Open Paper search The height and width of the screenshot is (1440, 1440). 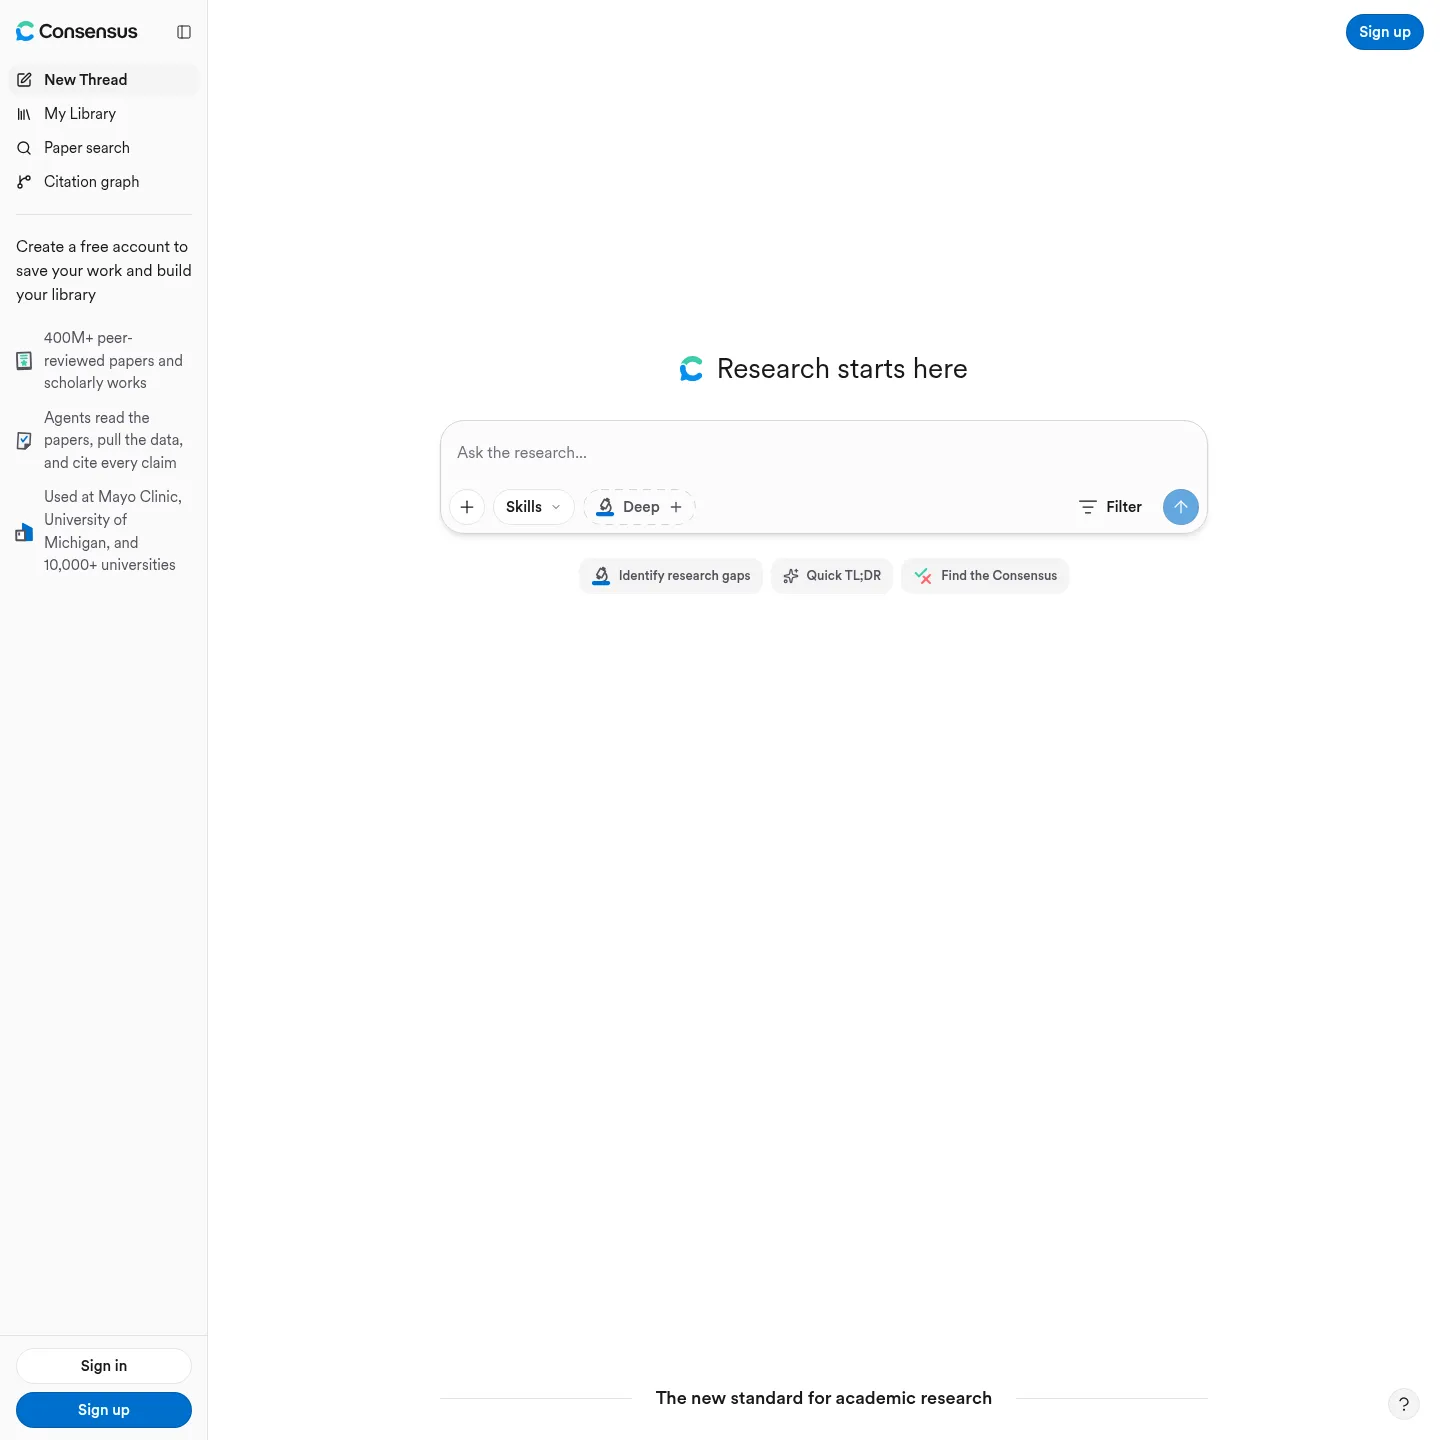(x=104, y=148)
